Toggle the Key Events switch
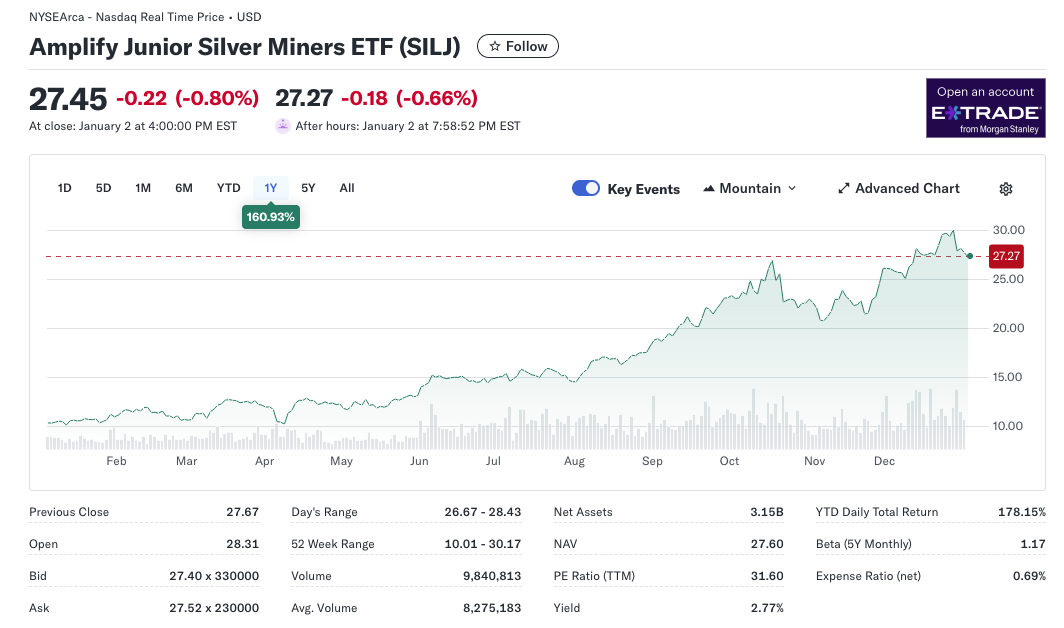Image resolution: width=1064 pixels, height=628 pixels. [x=586, y=188]
